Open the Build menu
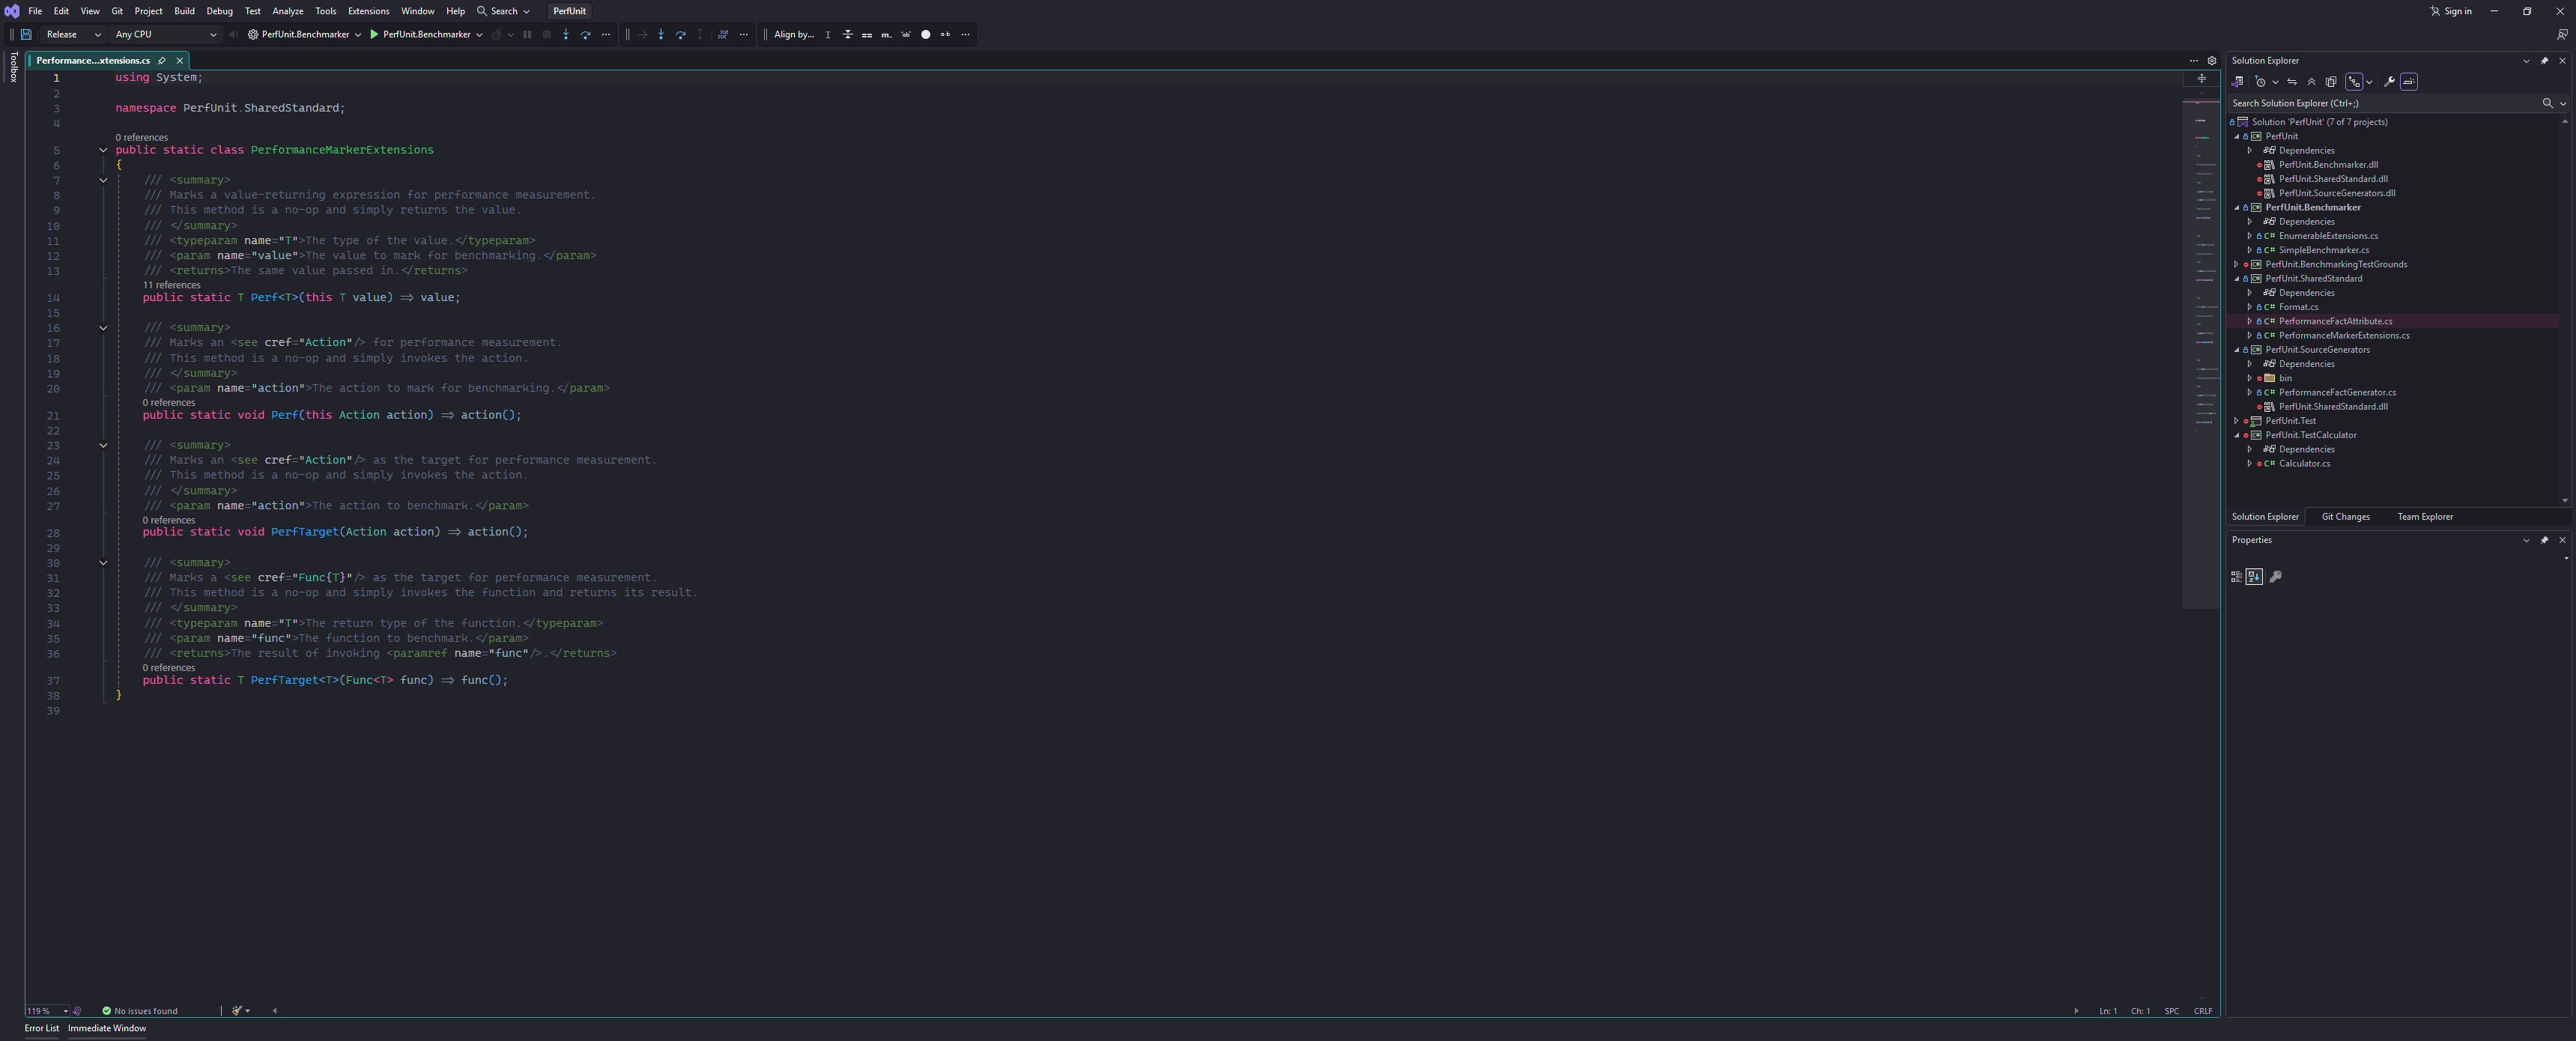 pyautogui.click(x=185, y=11)
